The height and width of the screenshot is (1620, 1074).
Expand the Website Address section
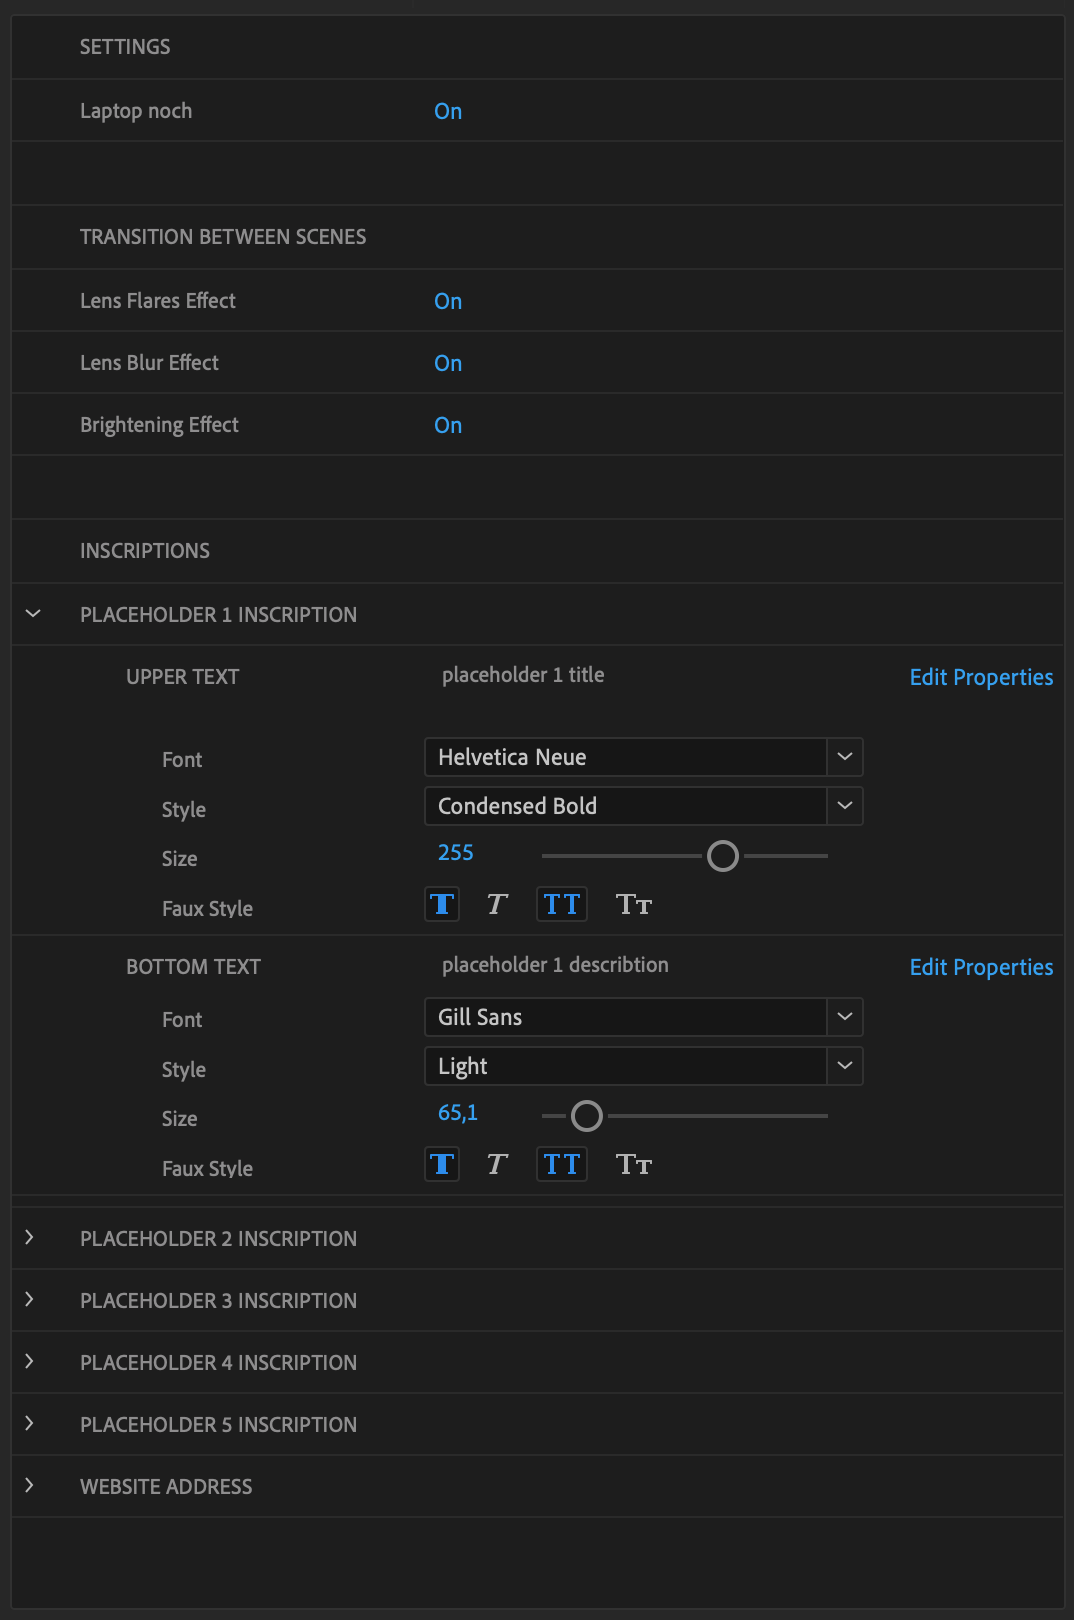[x=30, y=1486]
